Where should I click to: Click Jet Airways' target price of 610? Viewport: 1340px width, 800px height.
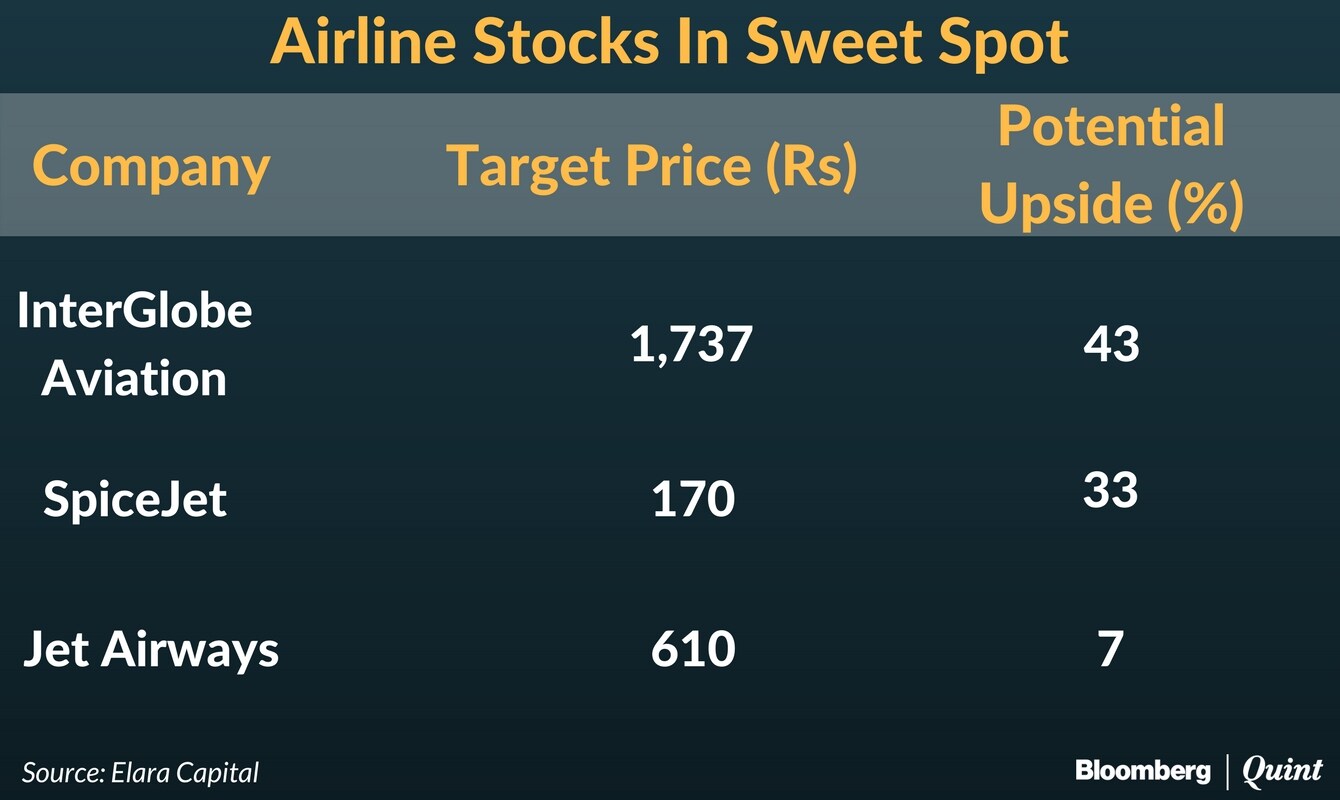tap(693, 650)
